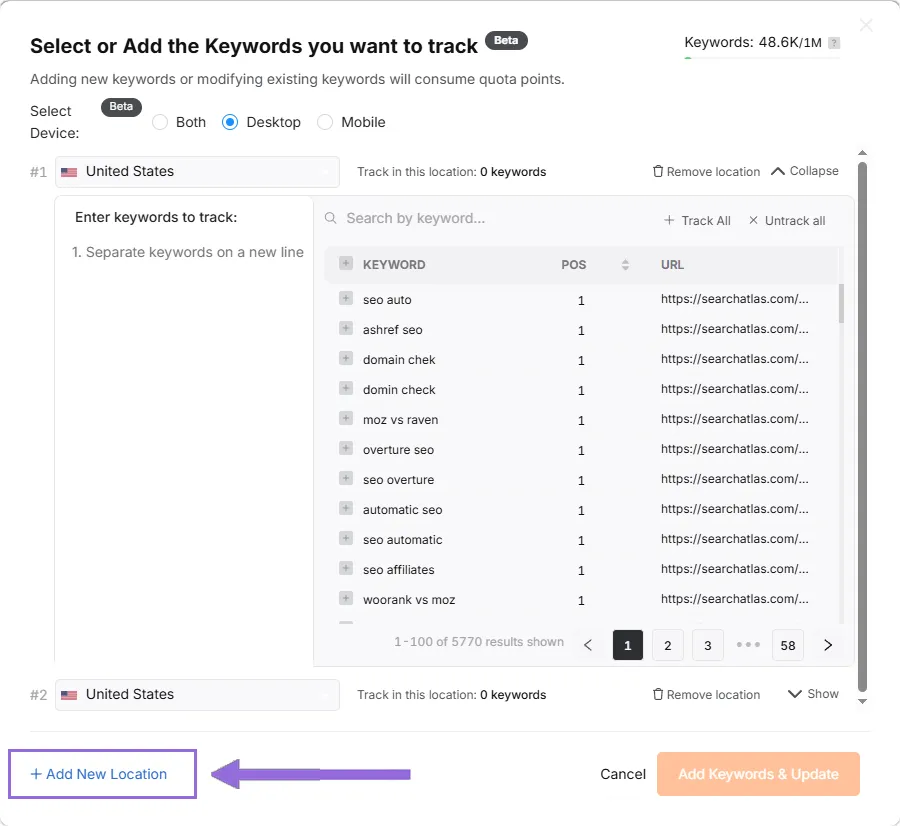Open the #1 United States location dropdown
The height and width of the screenshot is (826, 900).
[197, 172]
